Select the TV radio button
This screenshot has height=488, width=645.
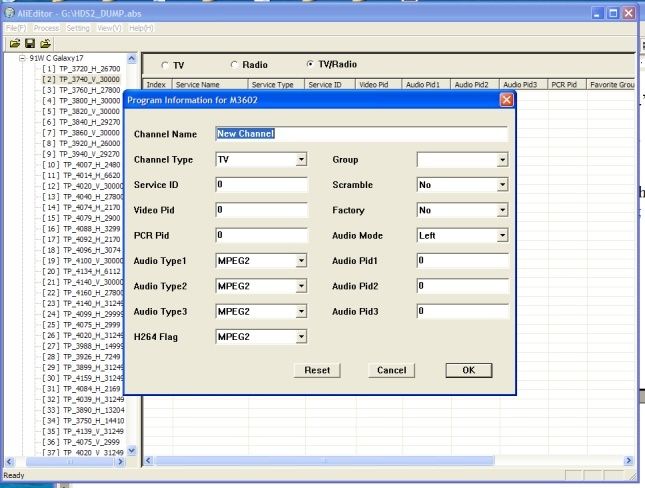[165, 65]
